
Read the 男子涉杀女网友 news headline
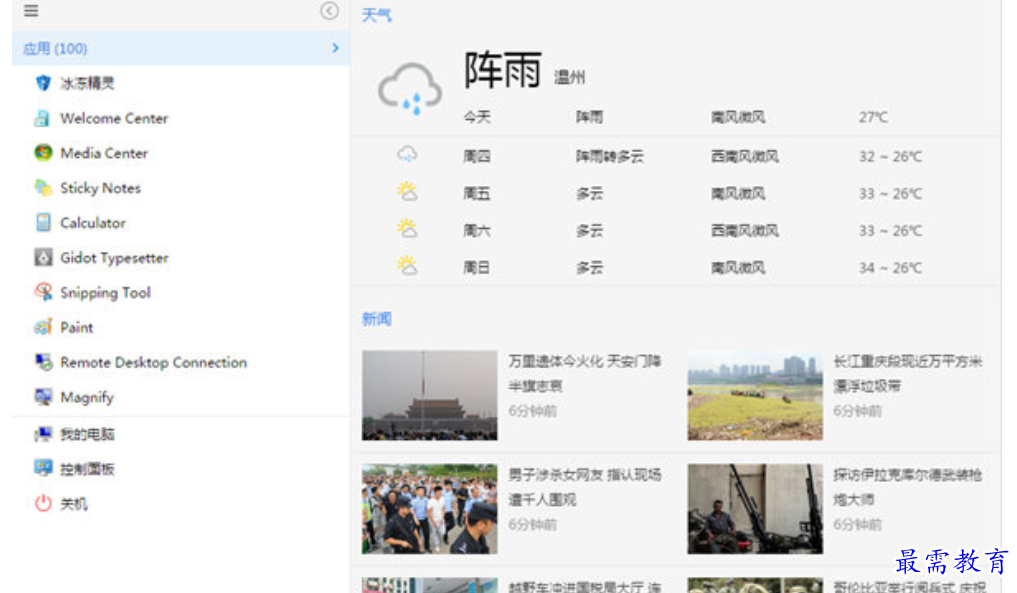click(x=585, y=487)
